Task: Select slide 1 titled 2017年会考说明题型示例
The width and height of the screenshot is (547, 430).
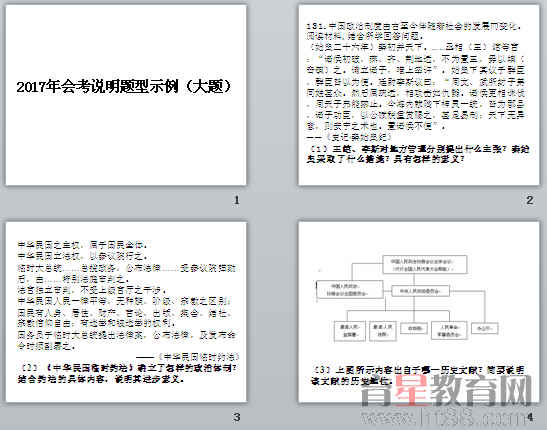Action: (x=126, y=95)
